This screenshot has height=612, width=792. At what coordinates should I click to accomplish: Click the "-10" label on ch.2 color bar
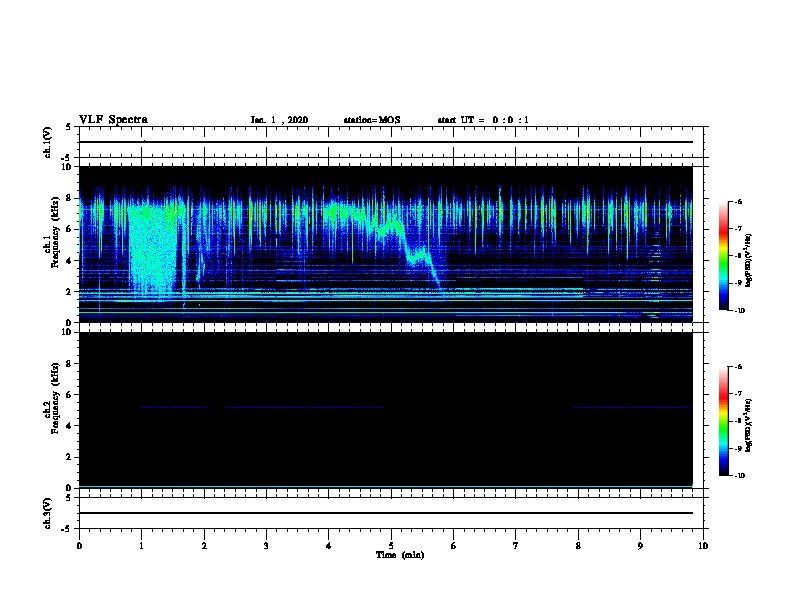739,476
